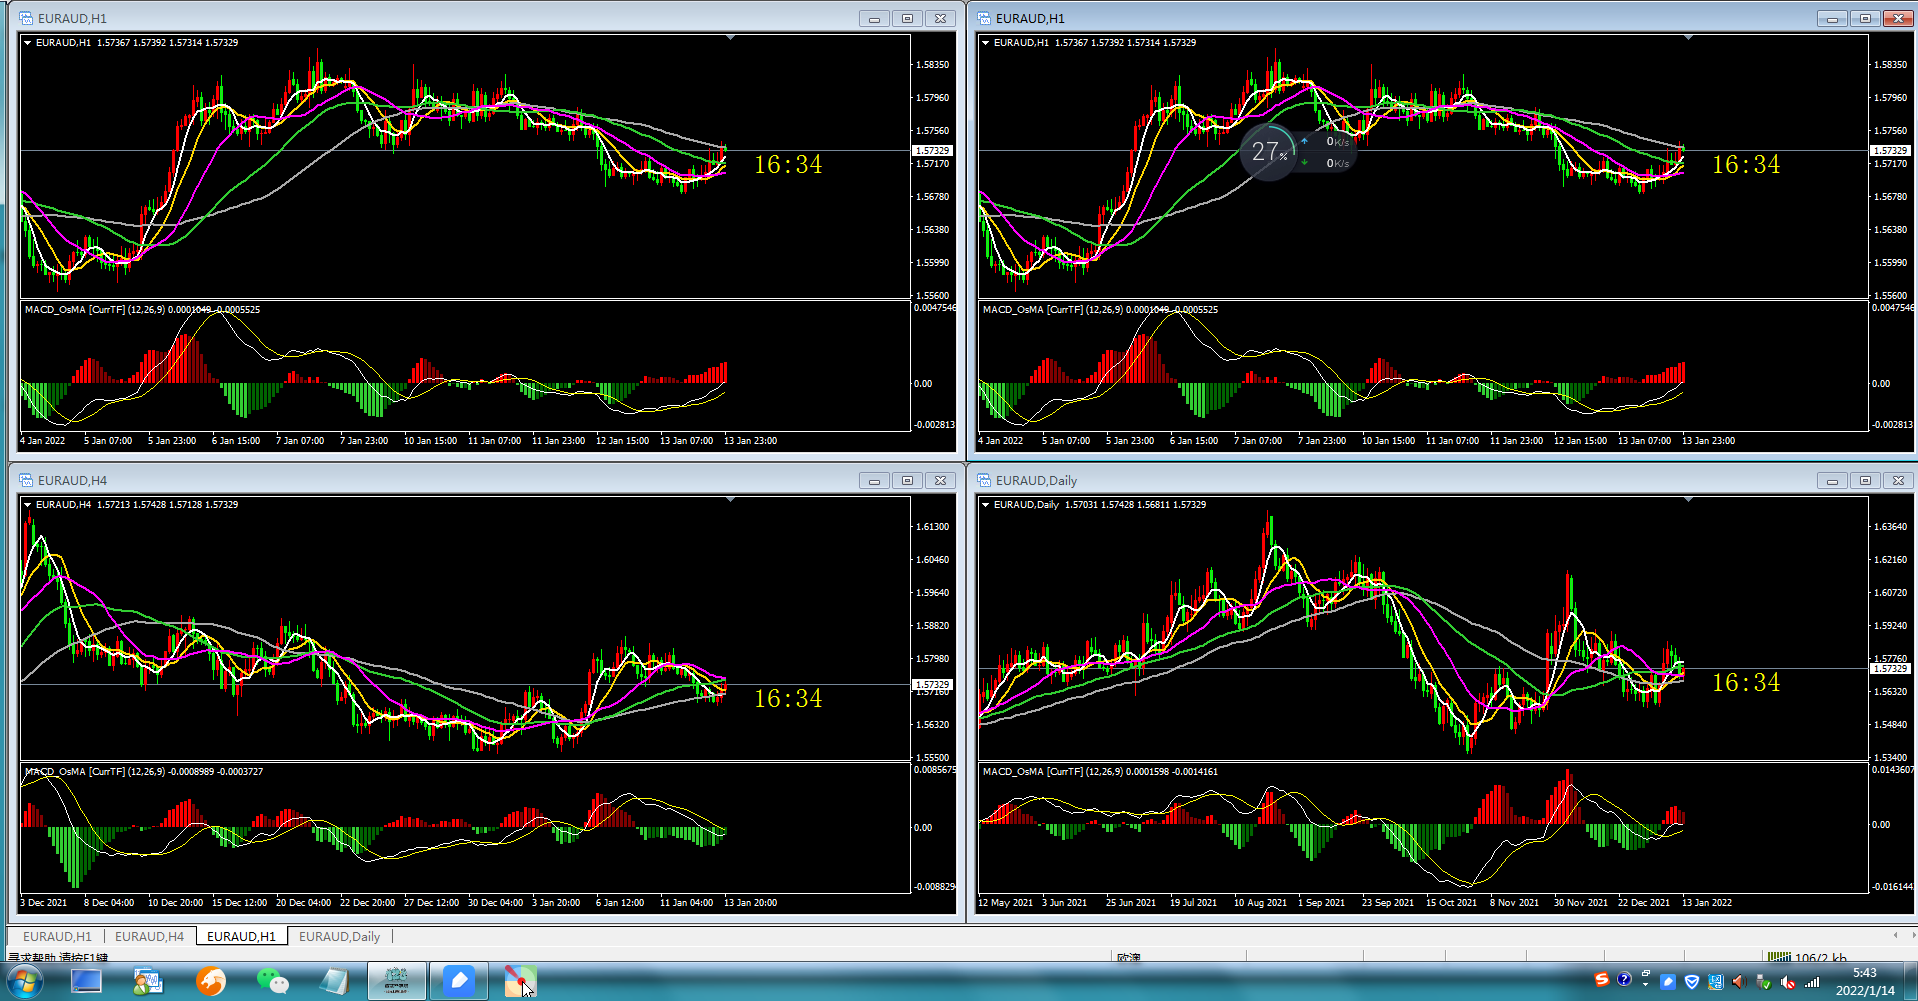
Task: Click the 27% memory floating ball
Action: coord(1269,152)
